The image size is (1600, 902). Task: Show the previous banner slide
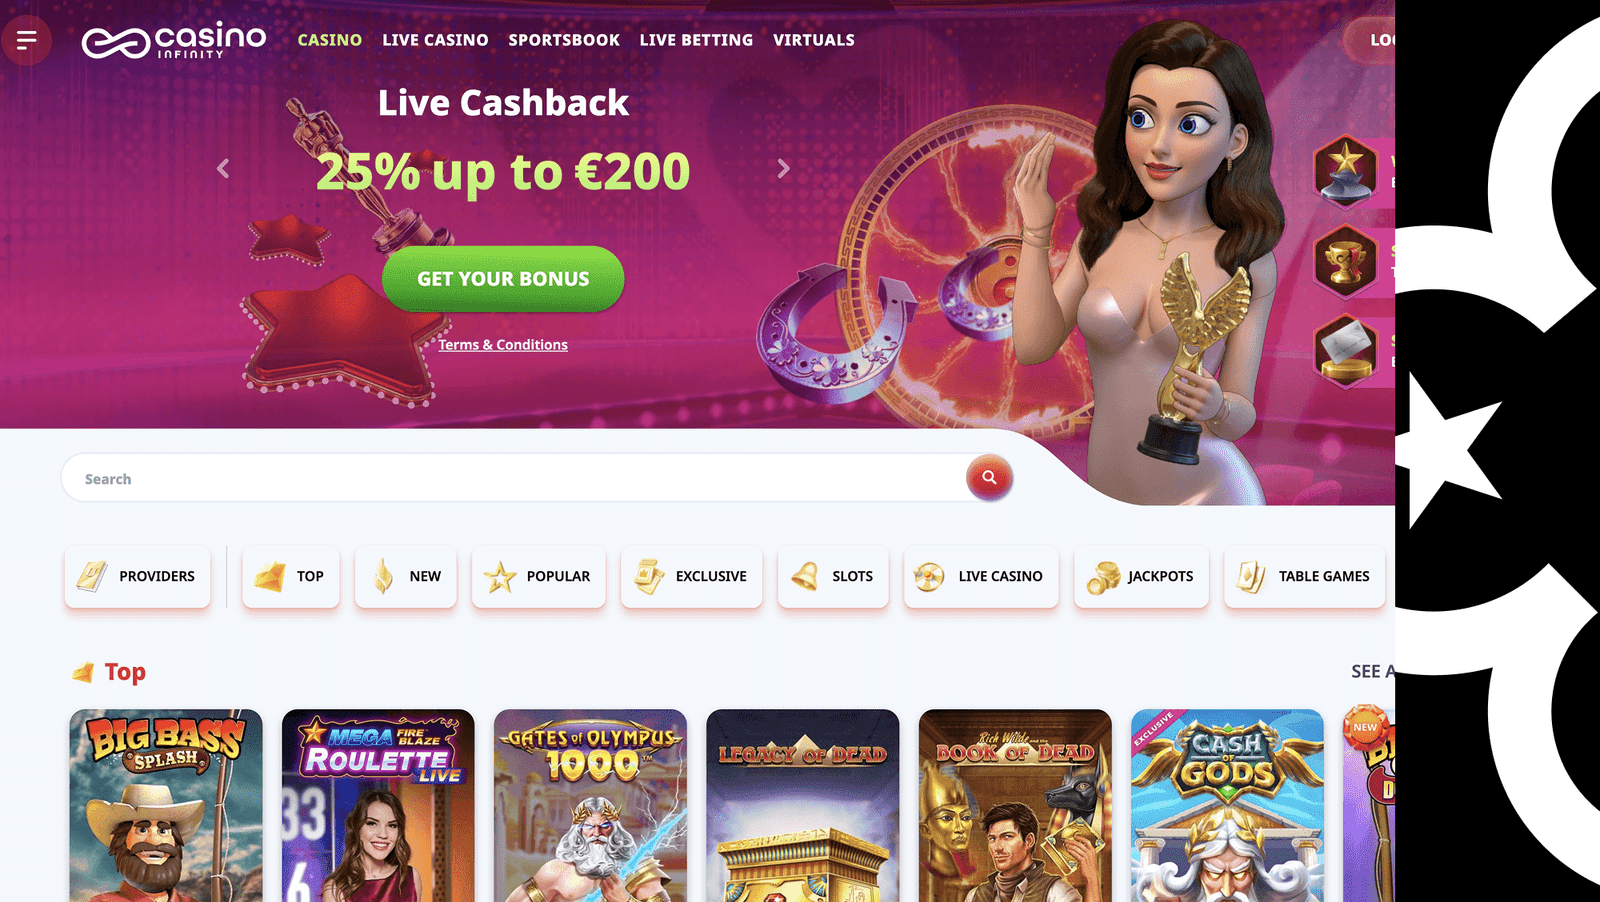[223, 169]
